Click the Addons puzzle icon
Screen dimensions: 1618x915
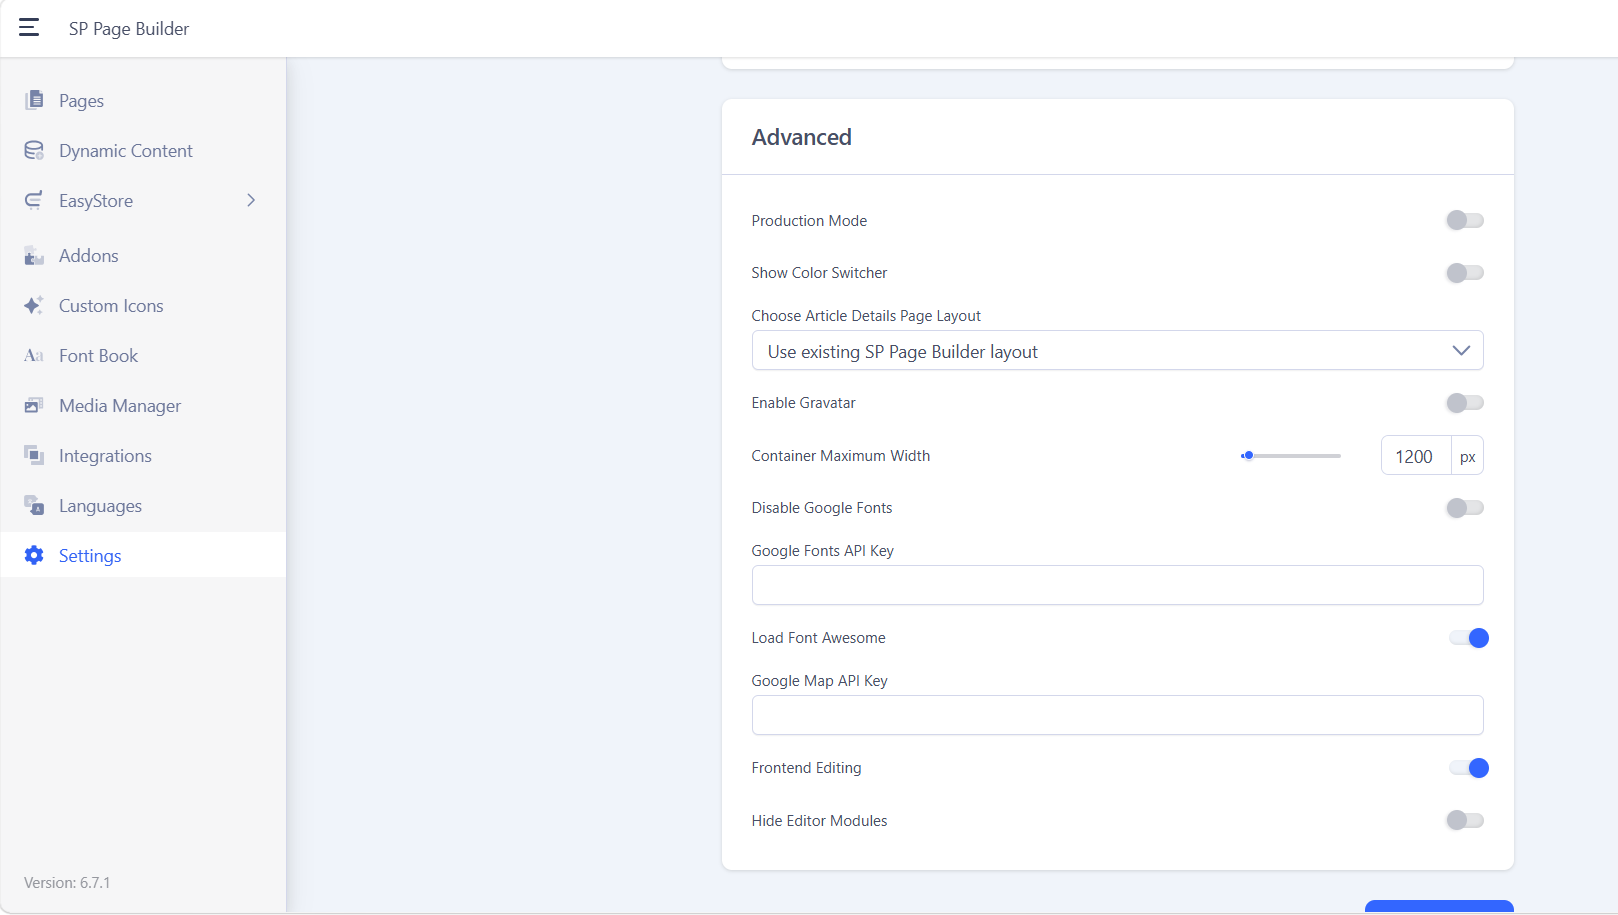tap(34, 255)
